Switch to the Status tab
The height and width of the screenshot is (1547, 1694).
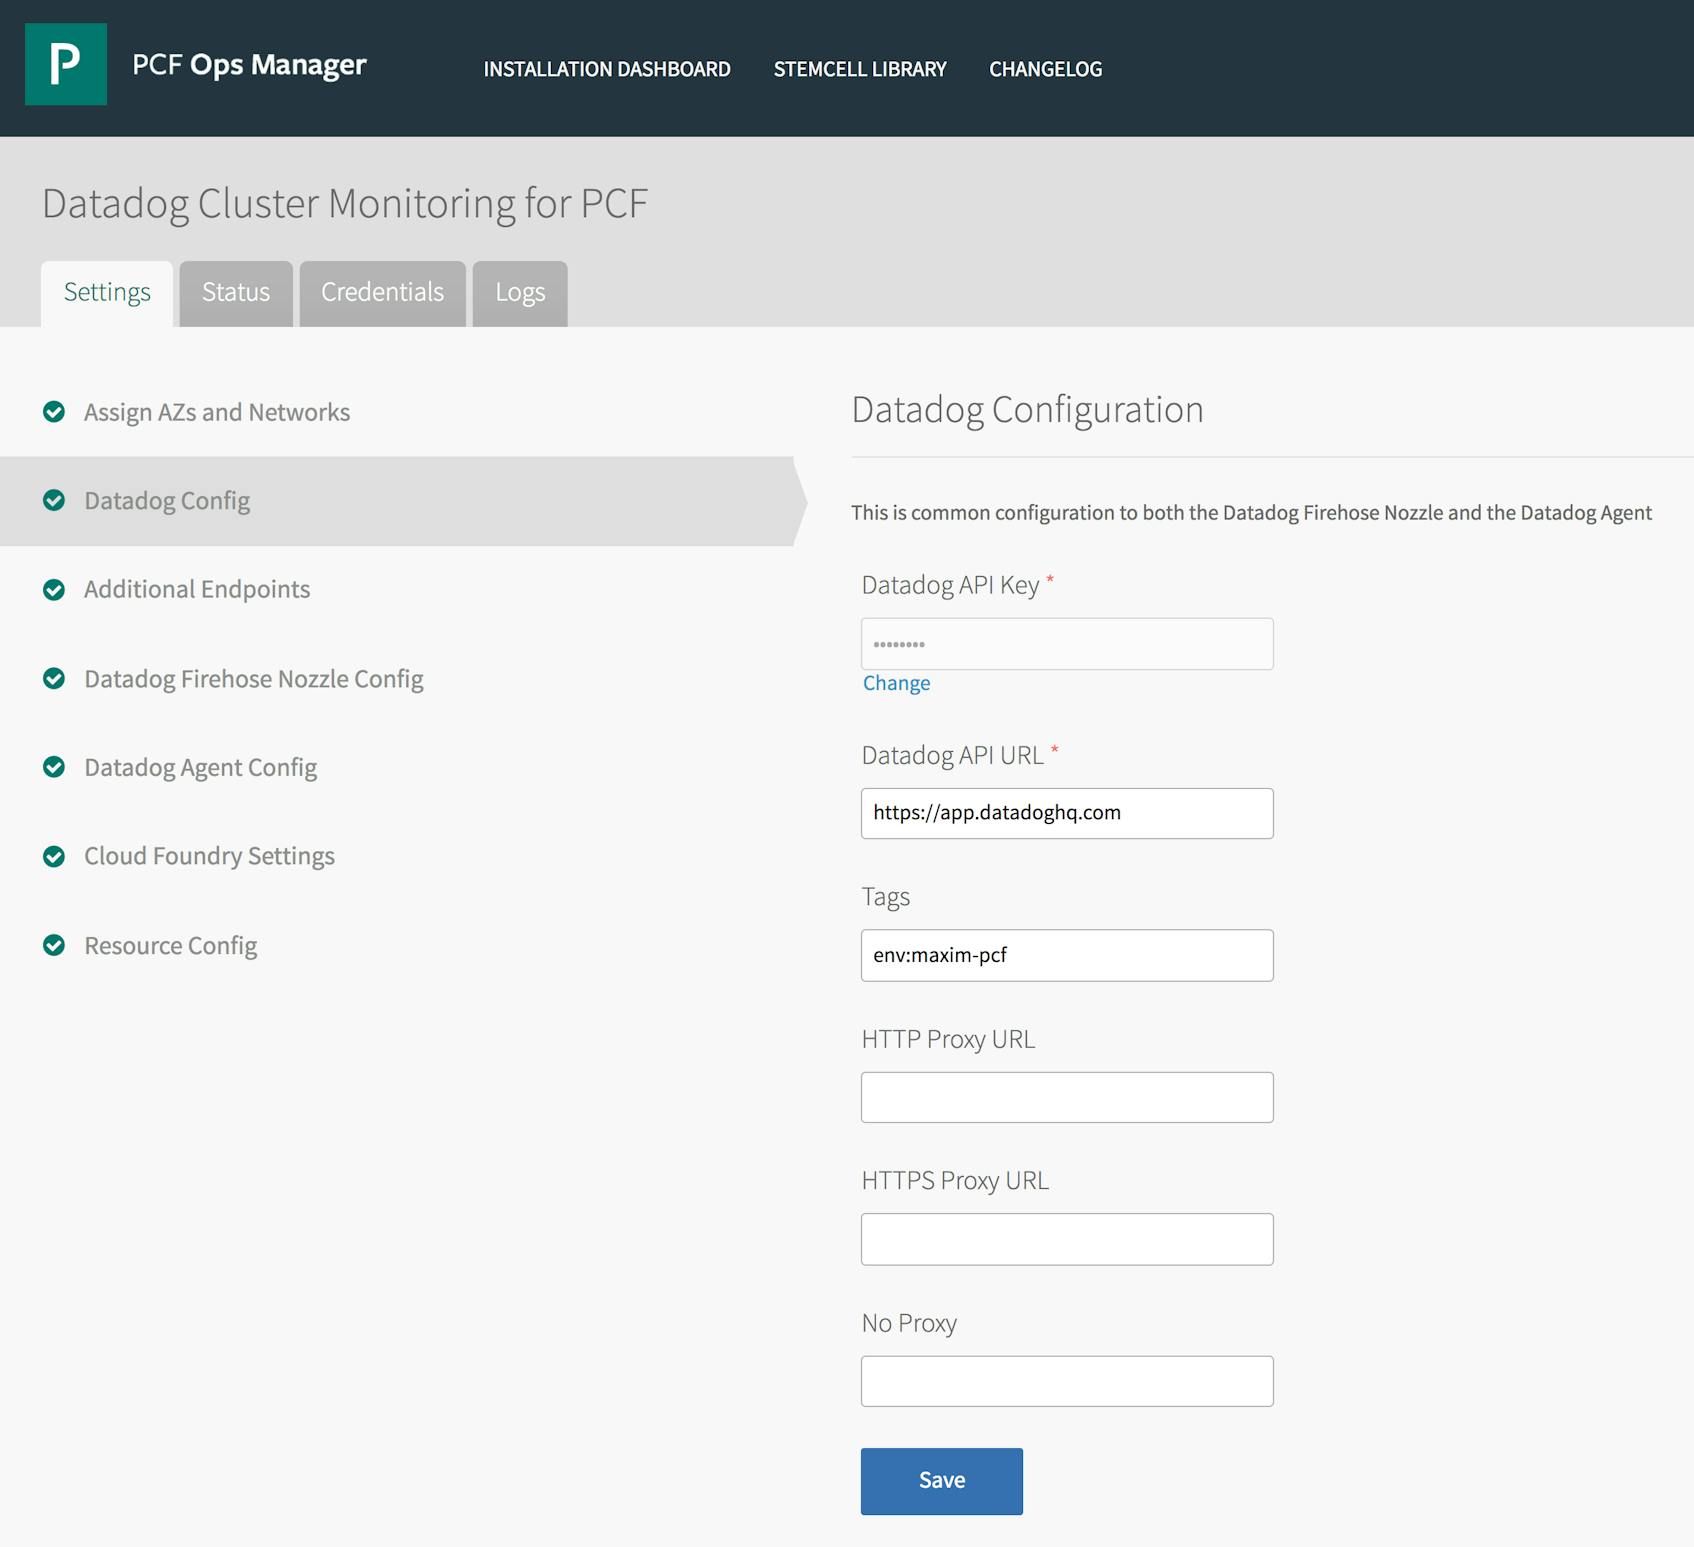tap(235, 293)
